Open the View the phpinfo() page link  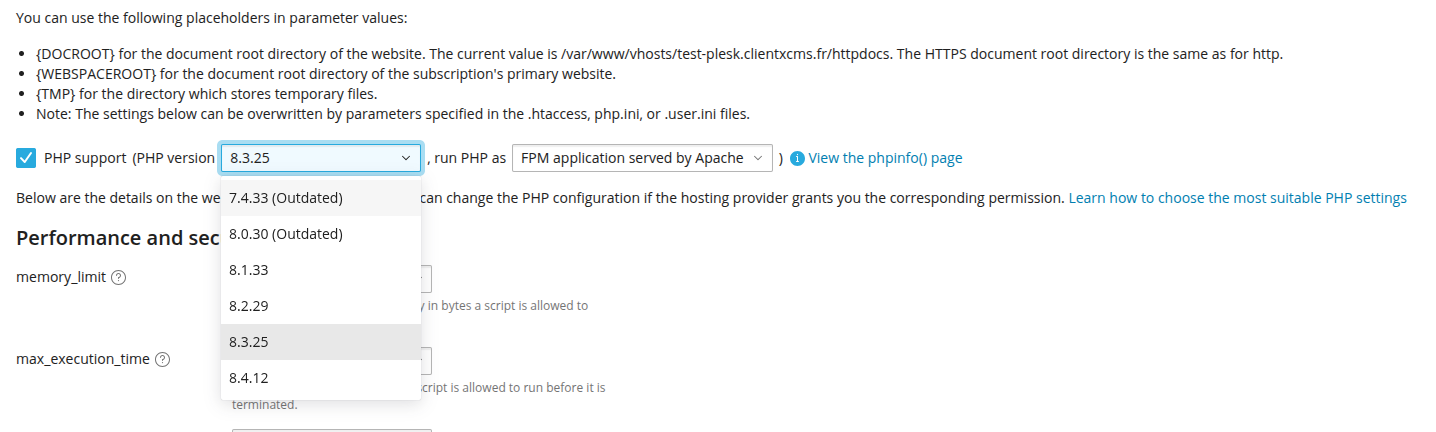885,158
